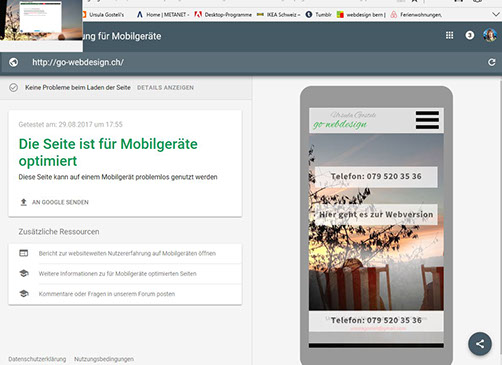The width and height of the screenshot is (502, 365).
Task: Click the upload icon beside An Google senden
Action: [24, 202]
